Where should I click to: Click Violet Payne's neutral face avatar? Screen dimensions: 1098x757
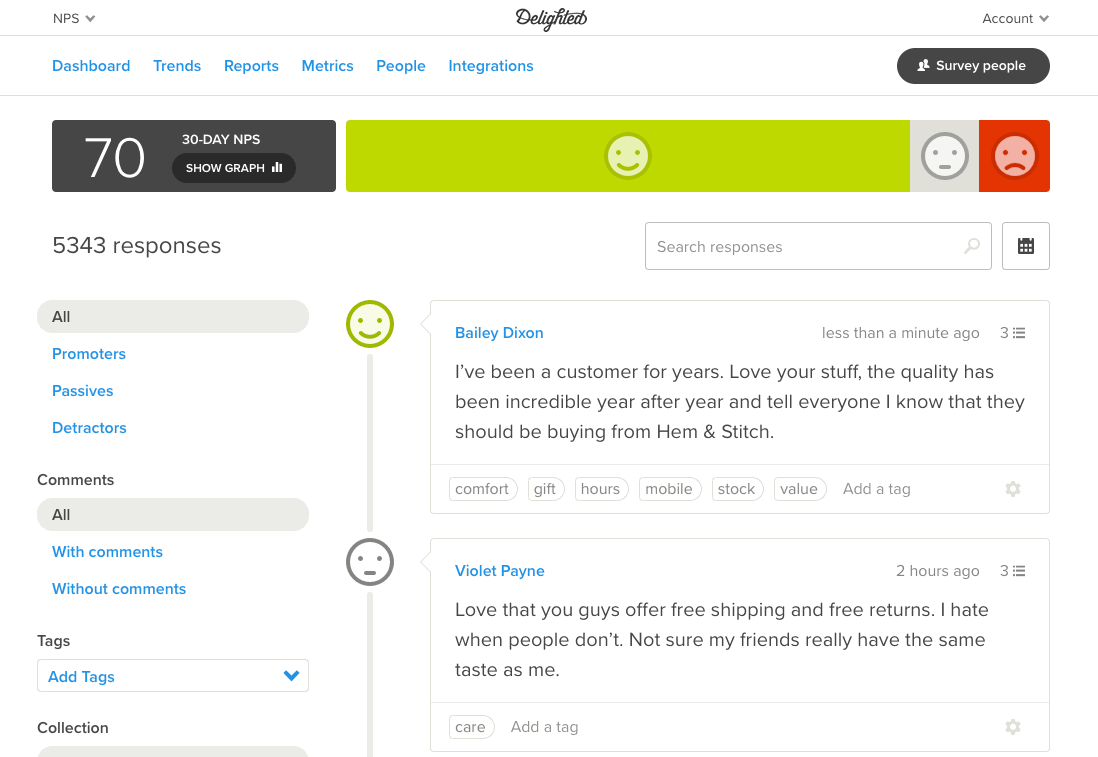pyautogui.click(x=370, y=562)
